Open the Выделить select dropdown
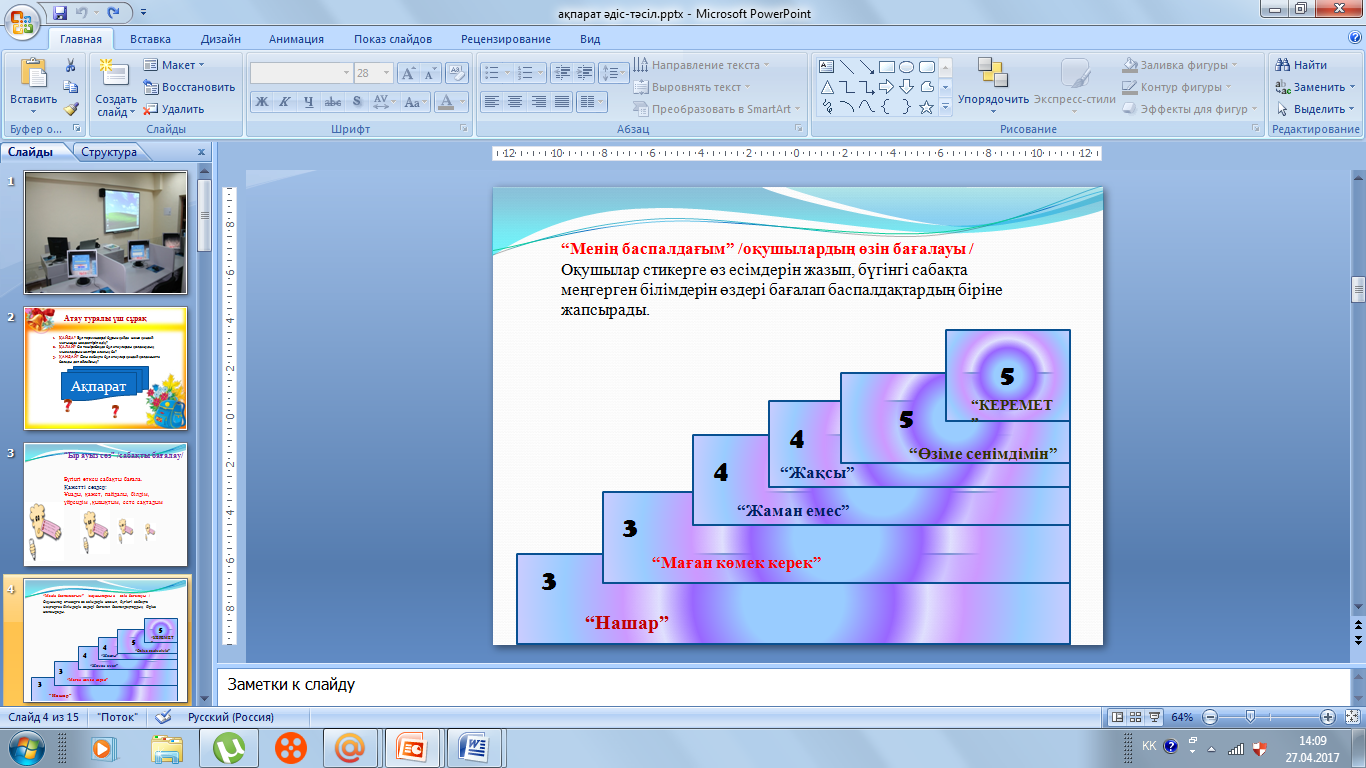Screen dimensions: 1366x768 pos(1316,109)
